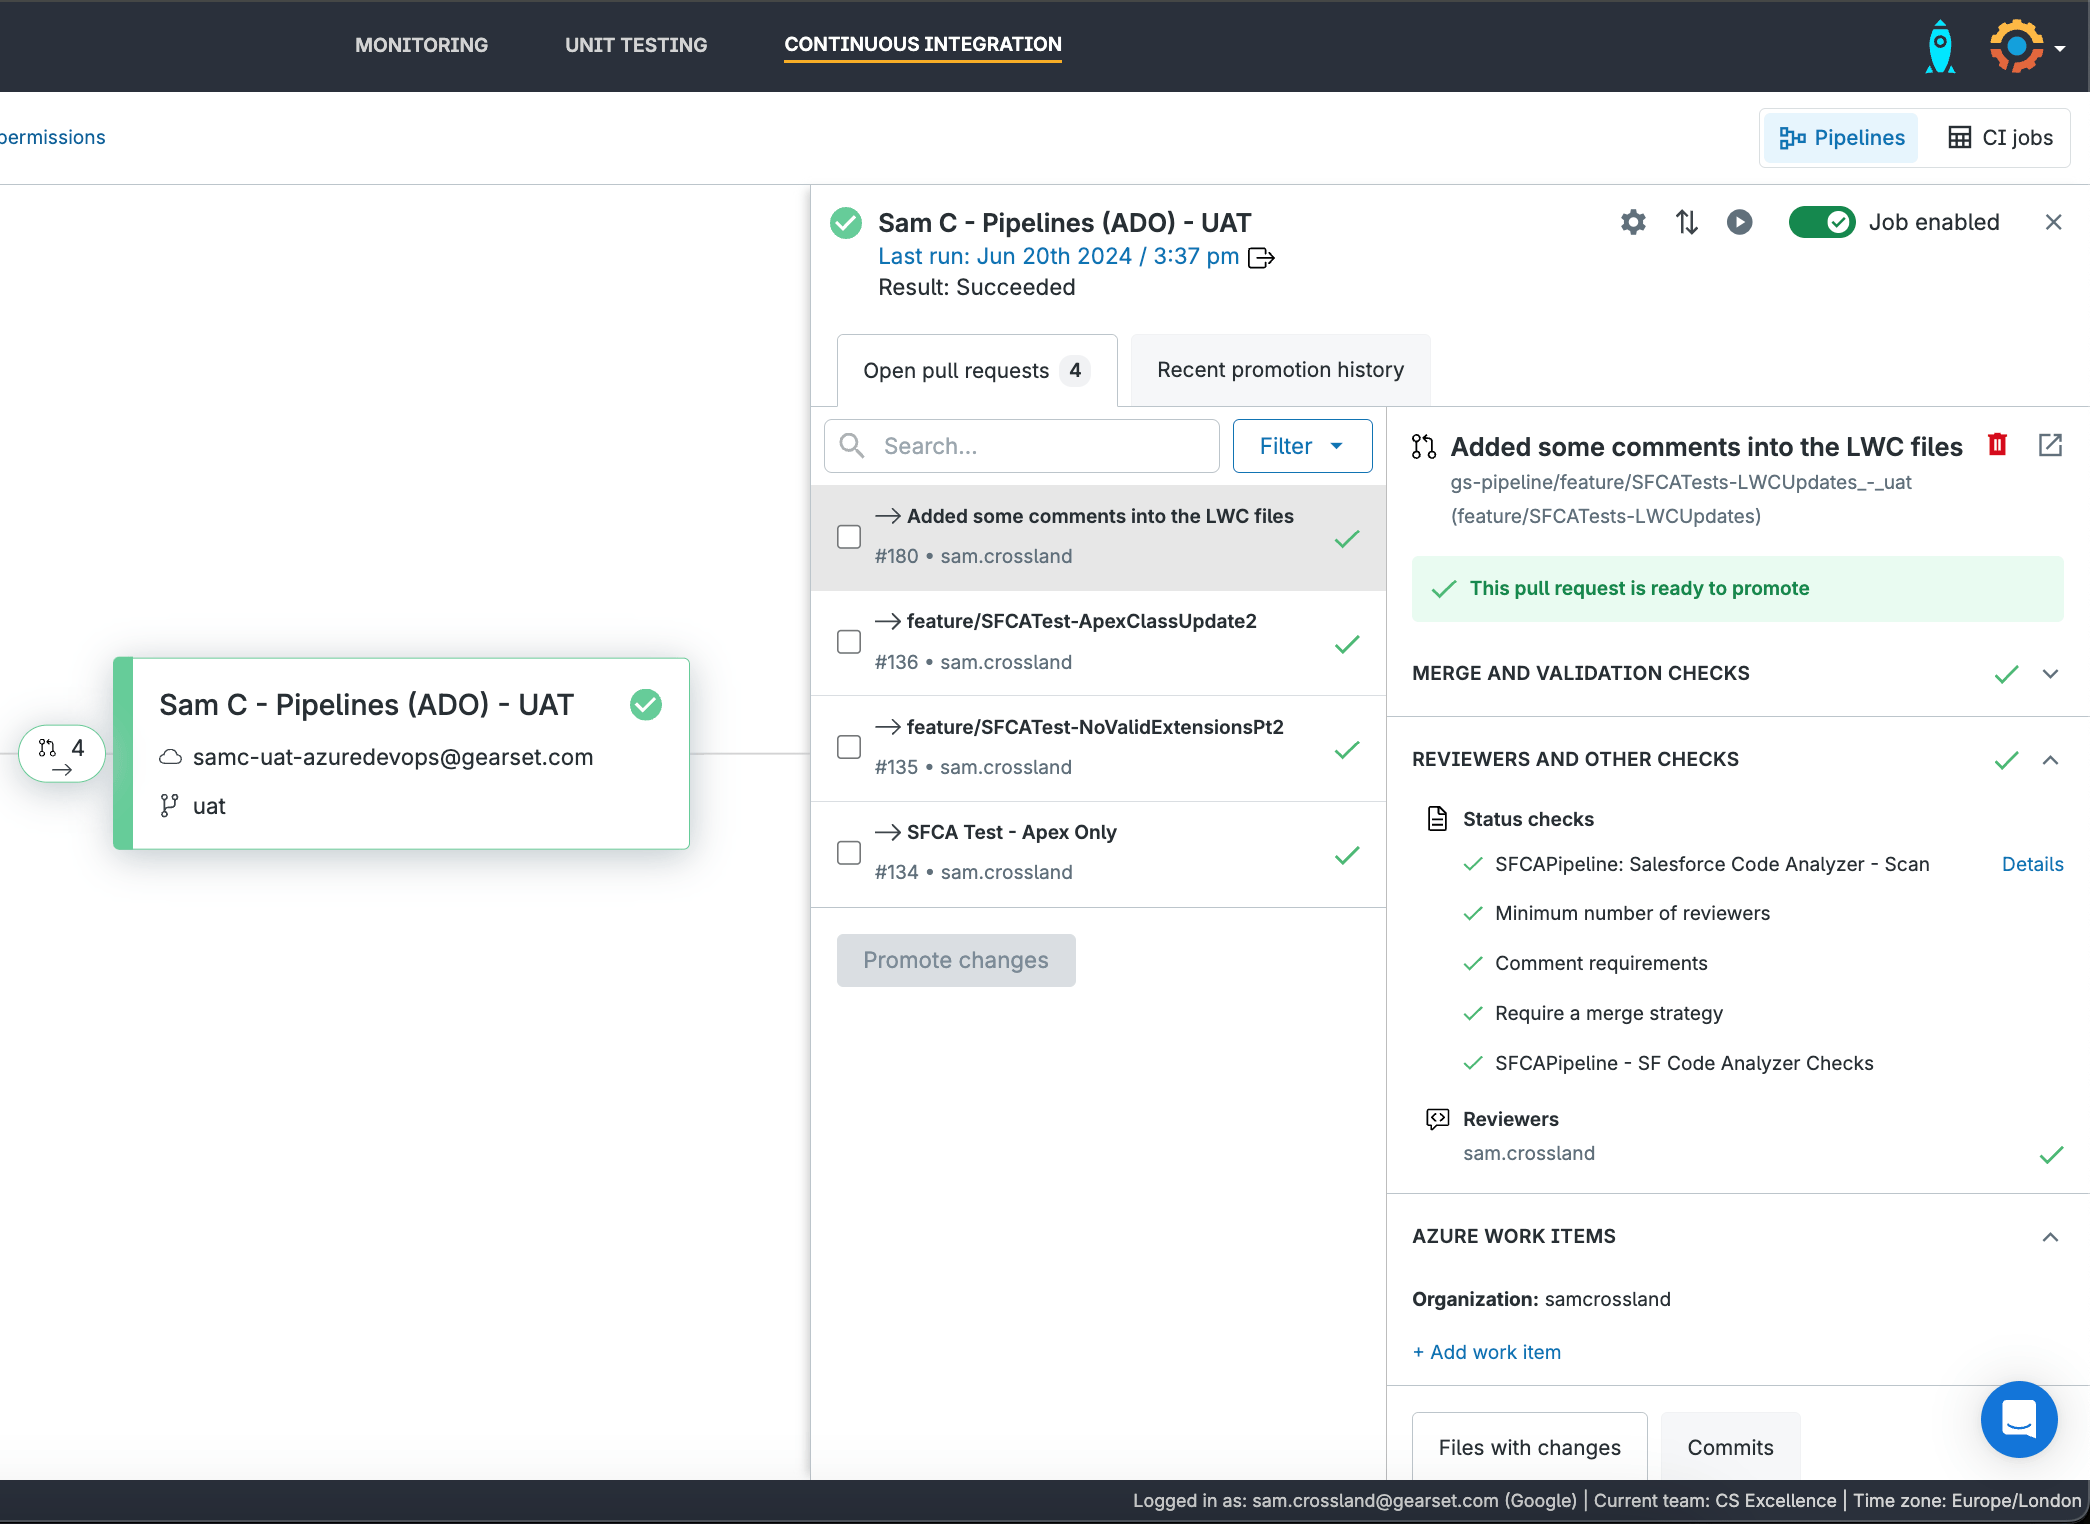Click + Add work item link
The image size is (2090, 1524).
coord(1486,1352)
